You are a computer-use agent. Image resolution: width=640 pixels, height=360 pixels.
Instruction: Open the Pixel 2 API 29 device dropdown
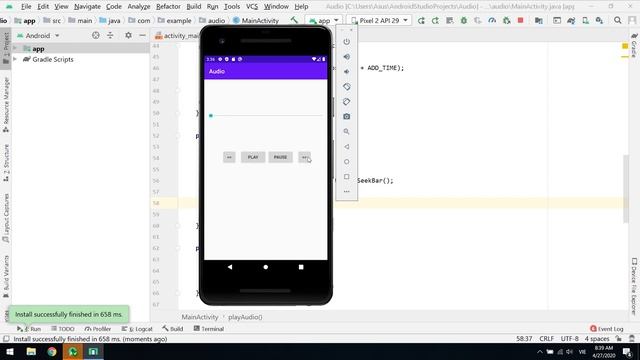click(379, 20)
